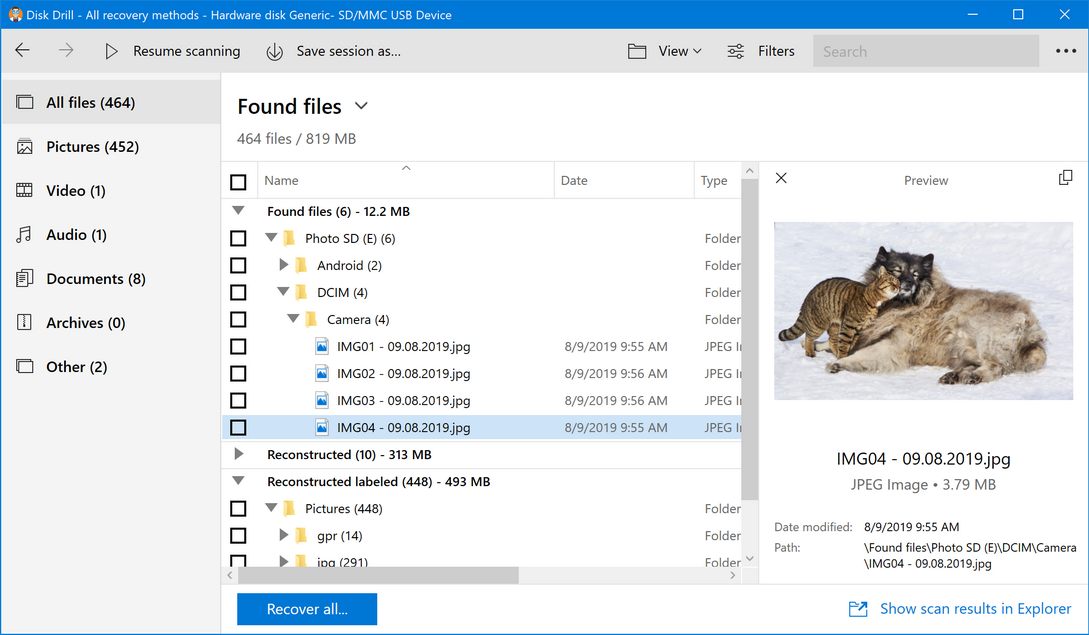Click the Video film icon
This screenshot has height=635, width=1089.
point(24,190)
